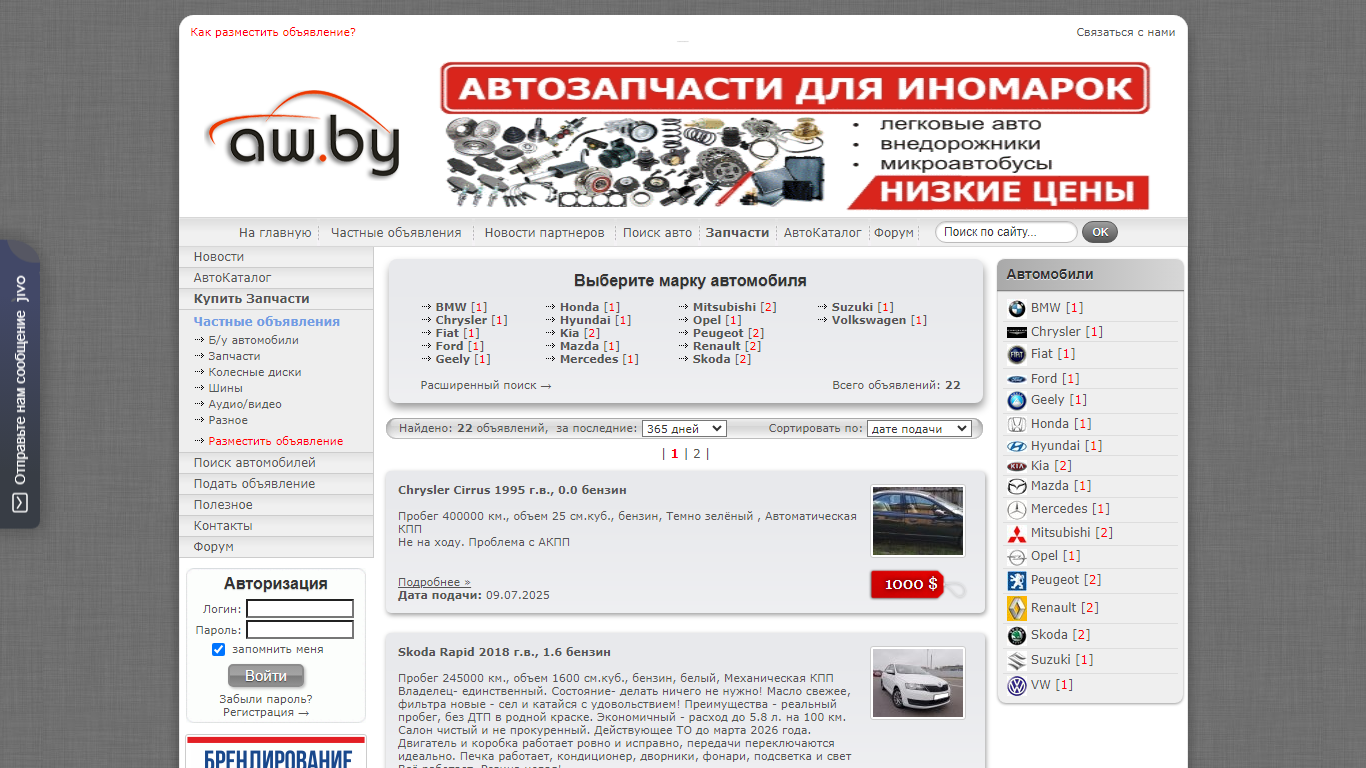Click the Opel logo icon in sidebar

[x=1016, y=557]
